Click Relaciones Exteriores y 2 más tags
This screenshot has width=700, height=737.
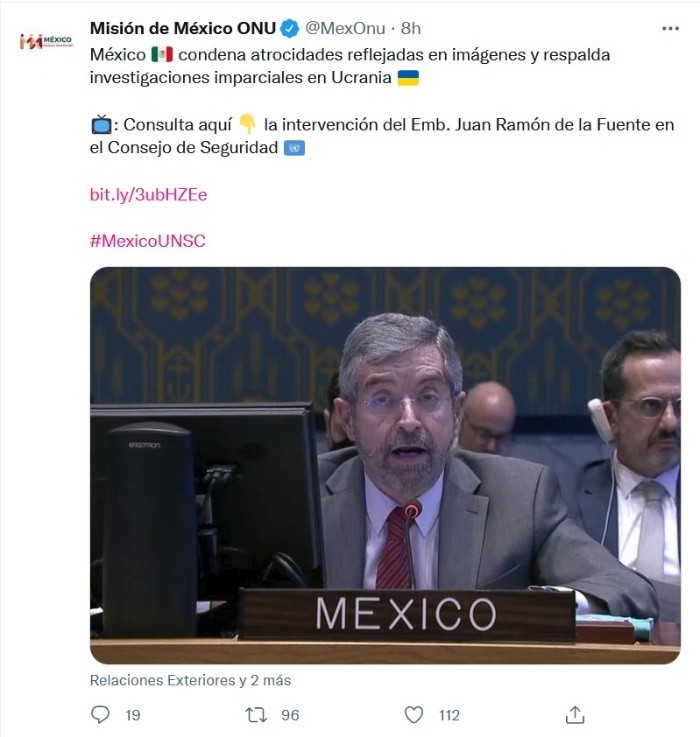click(190, 680)
